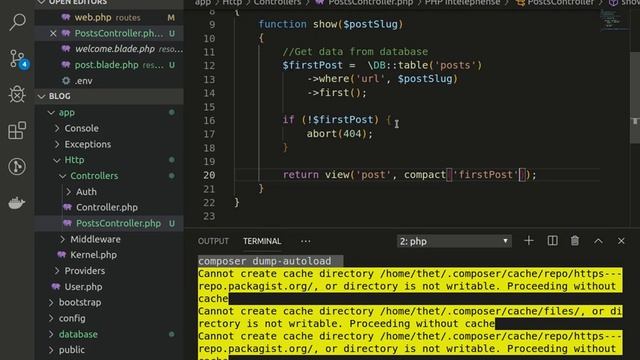Click on 'abort(404);' on line 17
The height and width of the screenshot is (360, 640).
pos(340,134)
